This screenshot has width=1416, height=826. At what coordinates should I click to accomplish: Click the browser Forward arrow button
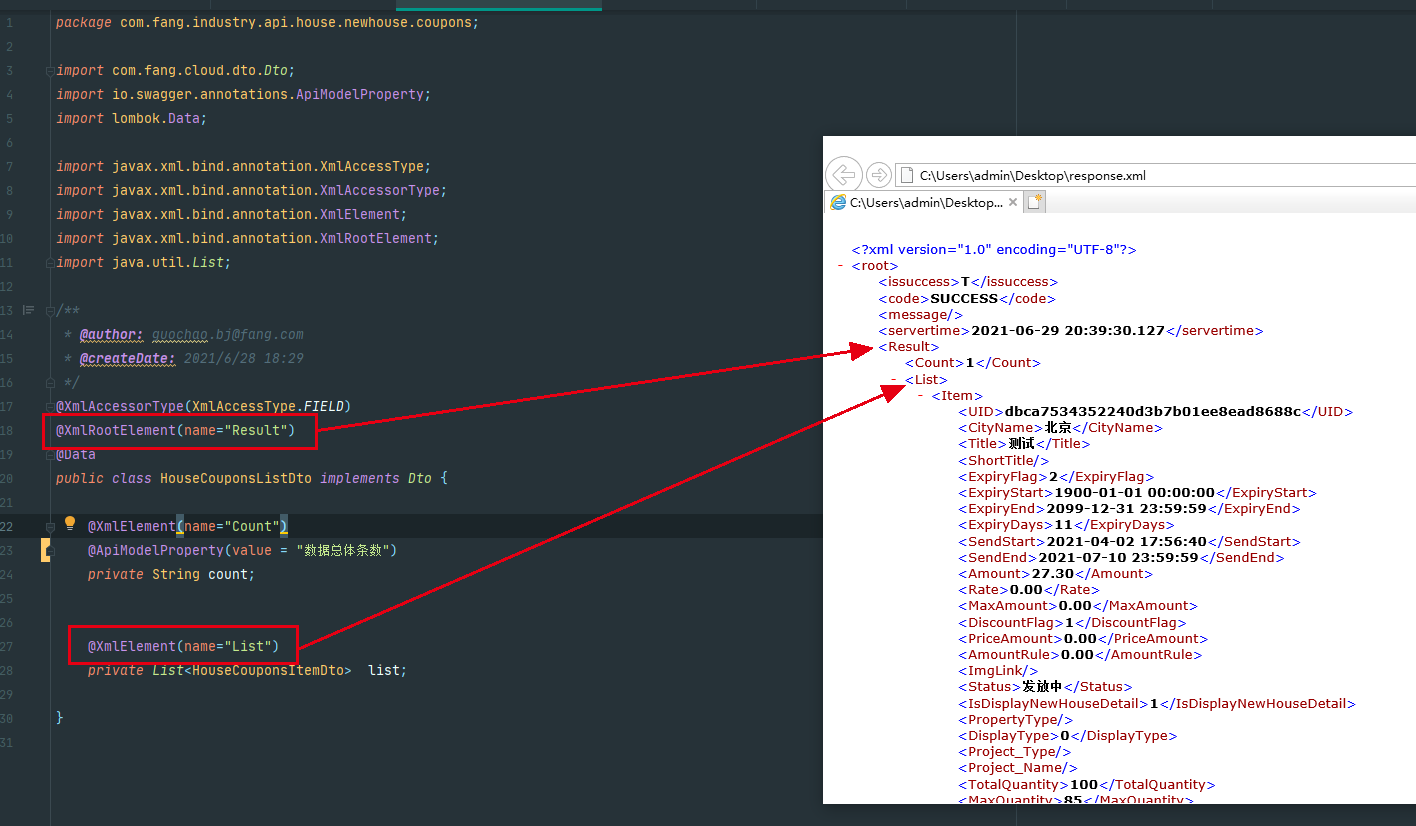[878, 175]
